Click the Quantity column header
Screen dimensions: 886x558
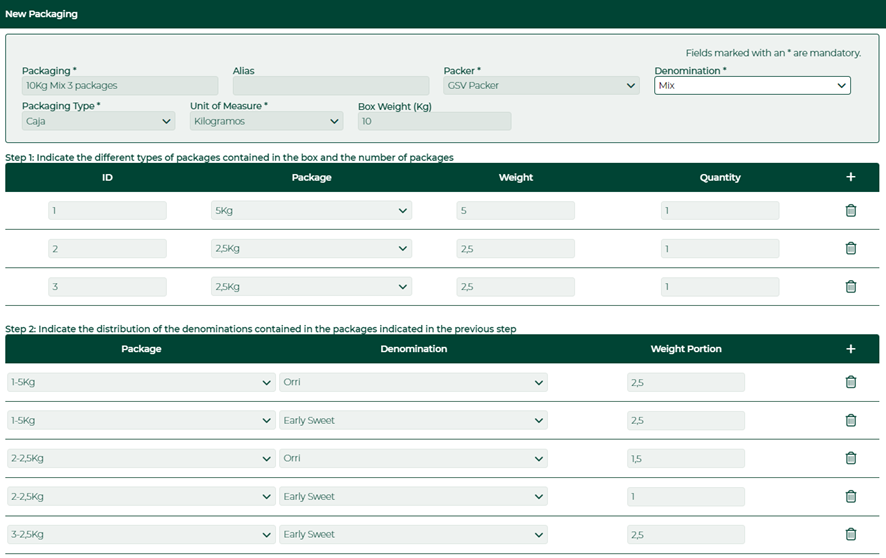pos(720,177)
